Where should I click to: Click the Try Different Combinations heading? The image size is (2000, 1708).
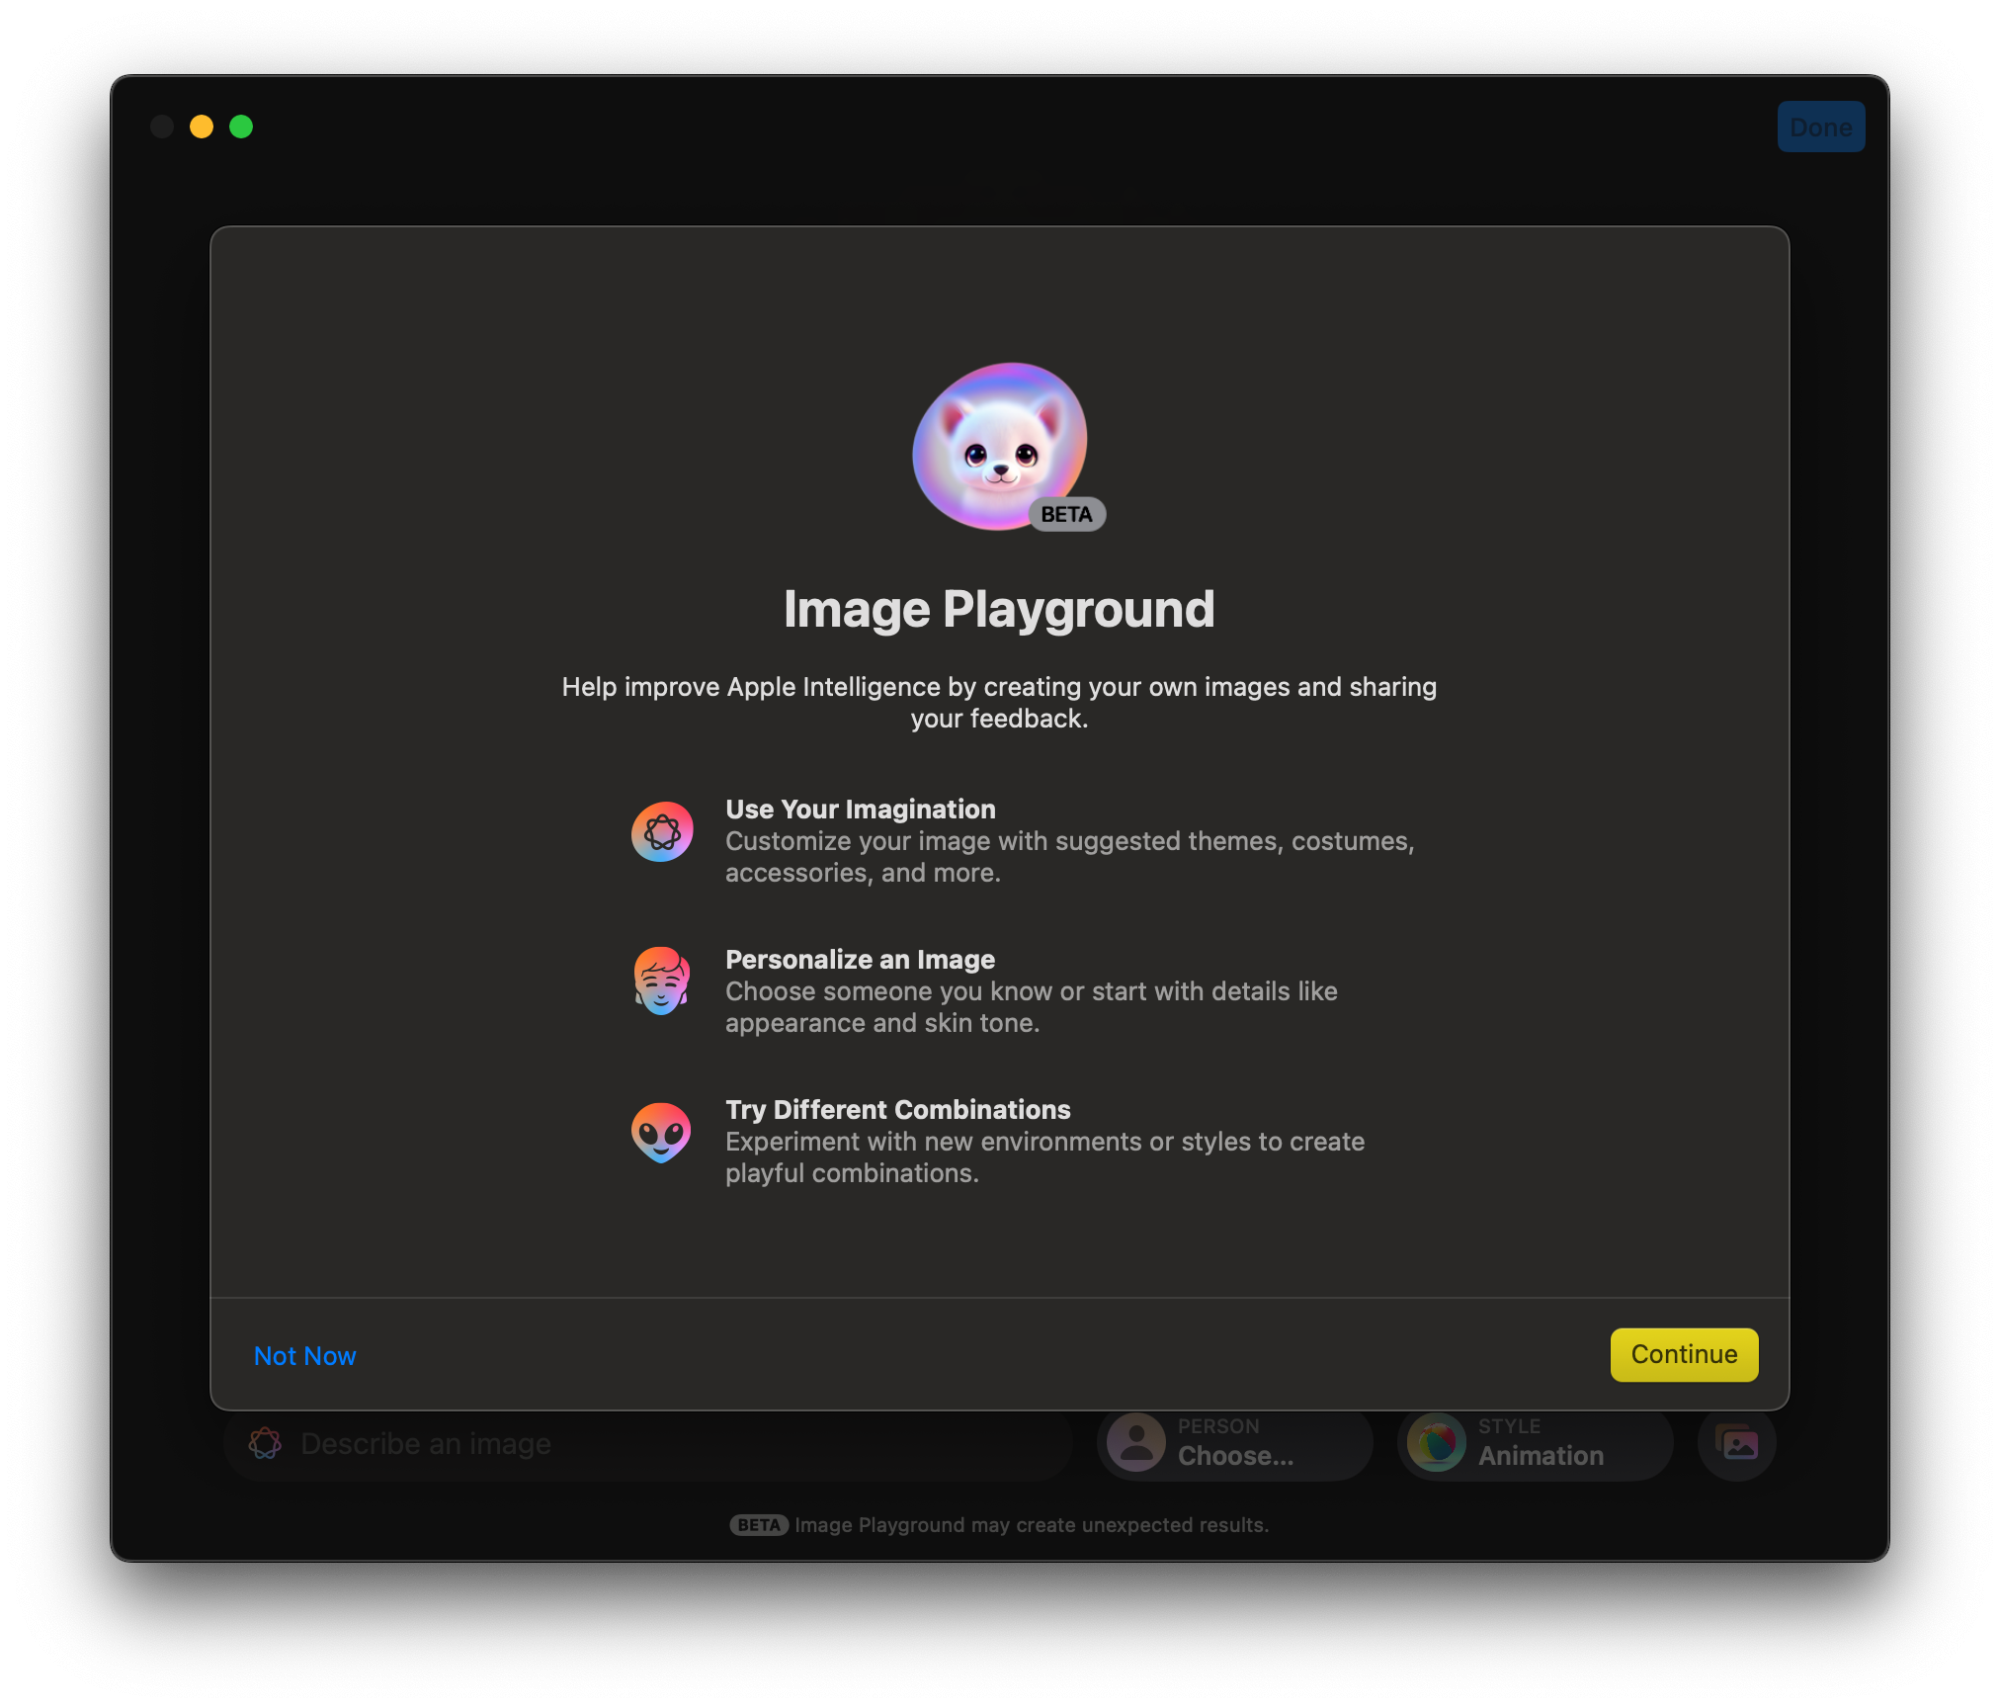click(x=898, y=1110)
